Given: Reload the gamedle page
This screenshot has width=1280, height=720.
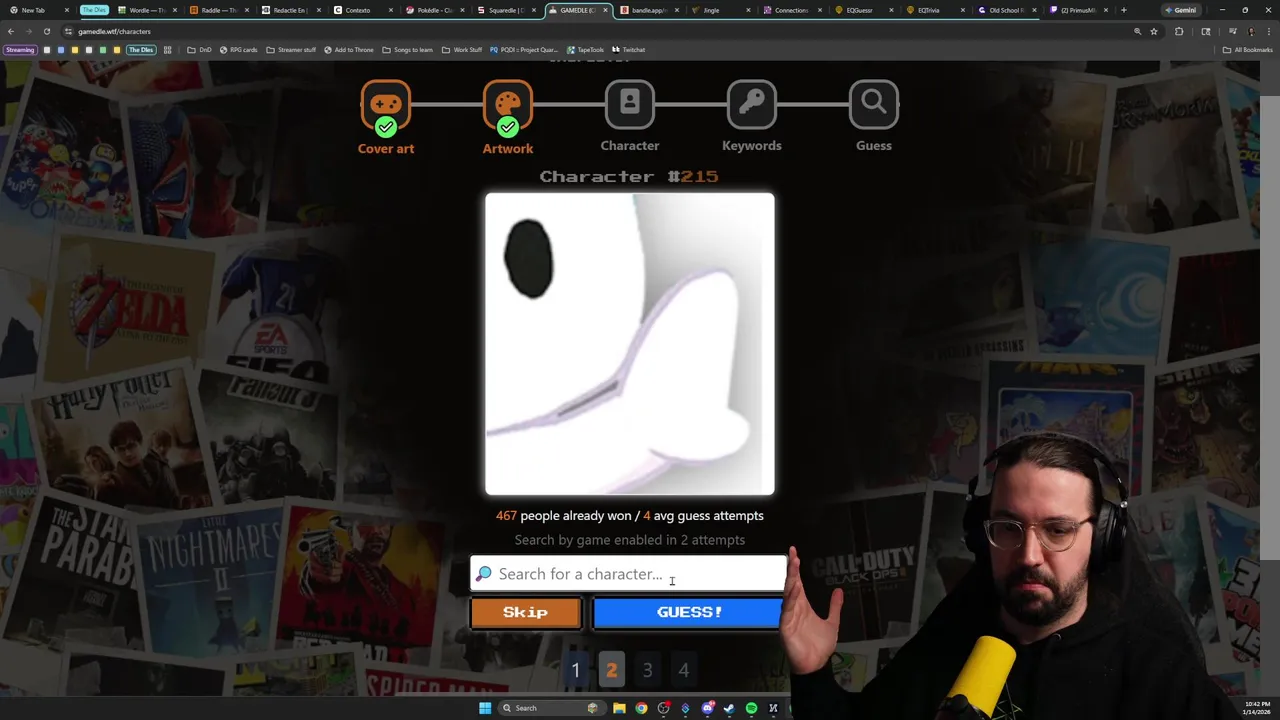Looking at the screenshot, I should point(46,31).
